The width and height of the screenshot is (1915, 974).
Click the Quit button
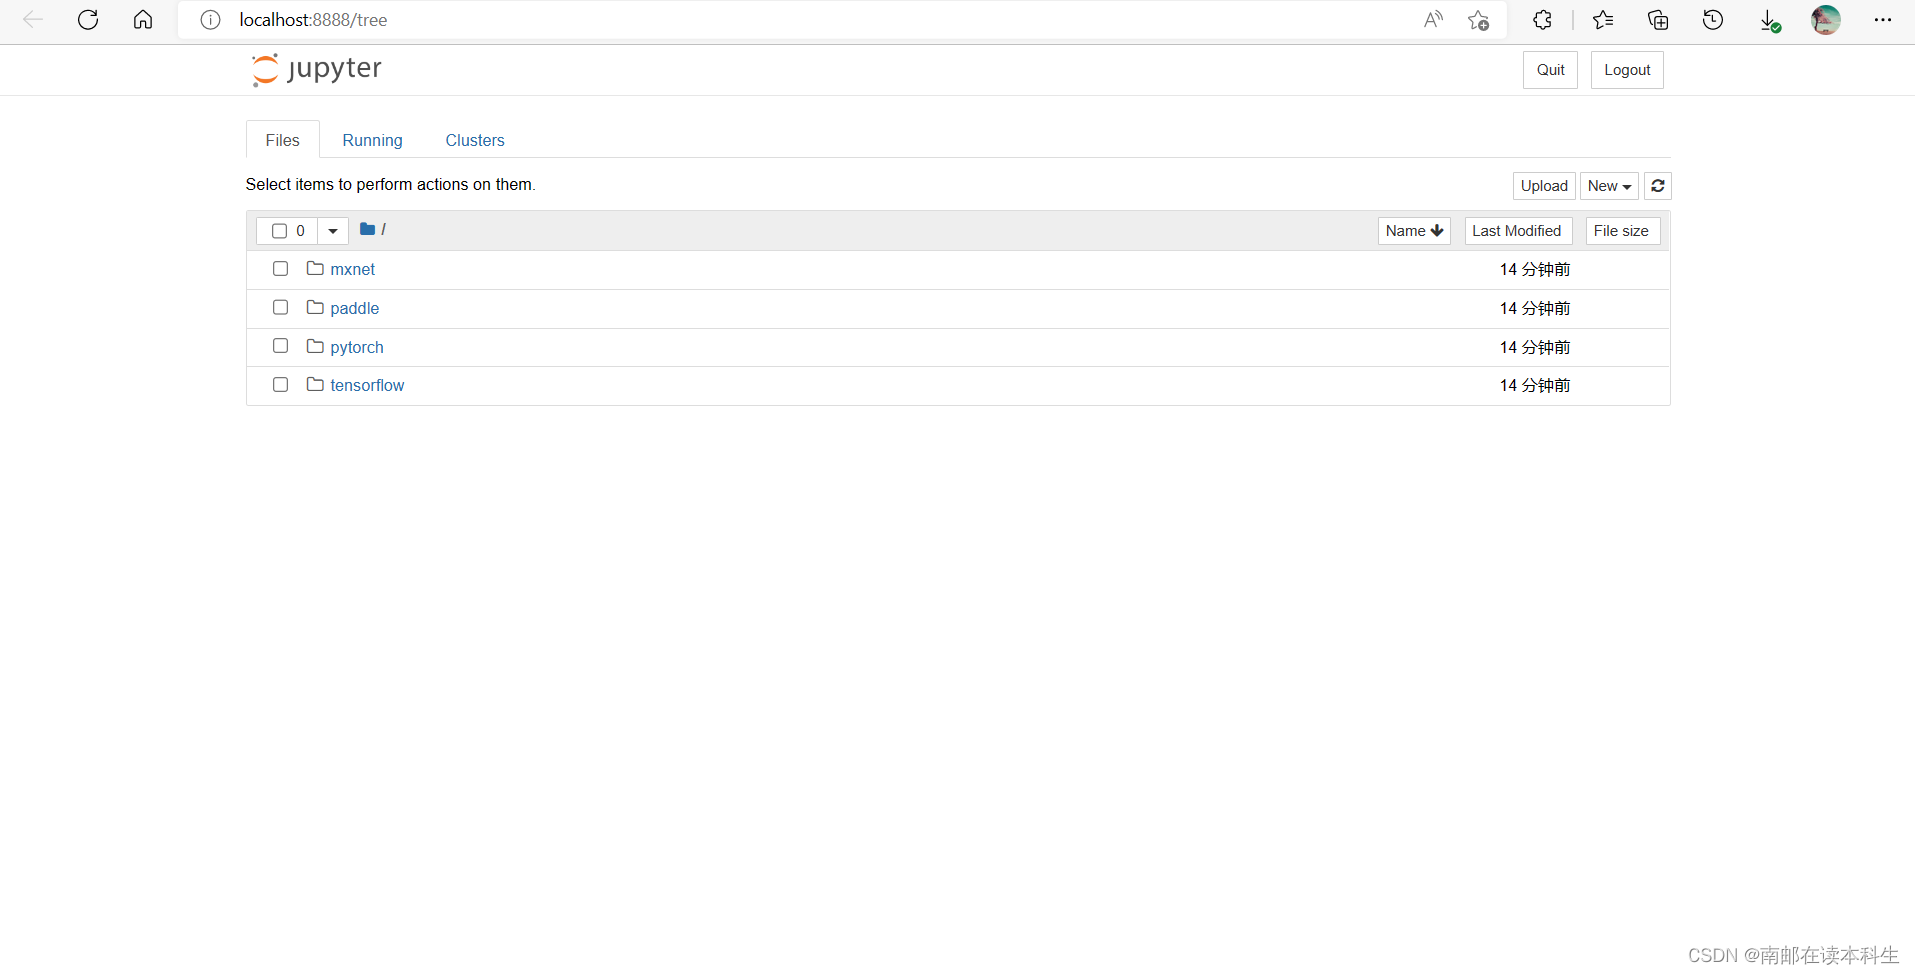(x=1550, y=70)
